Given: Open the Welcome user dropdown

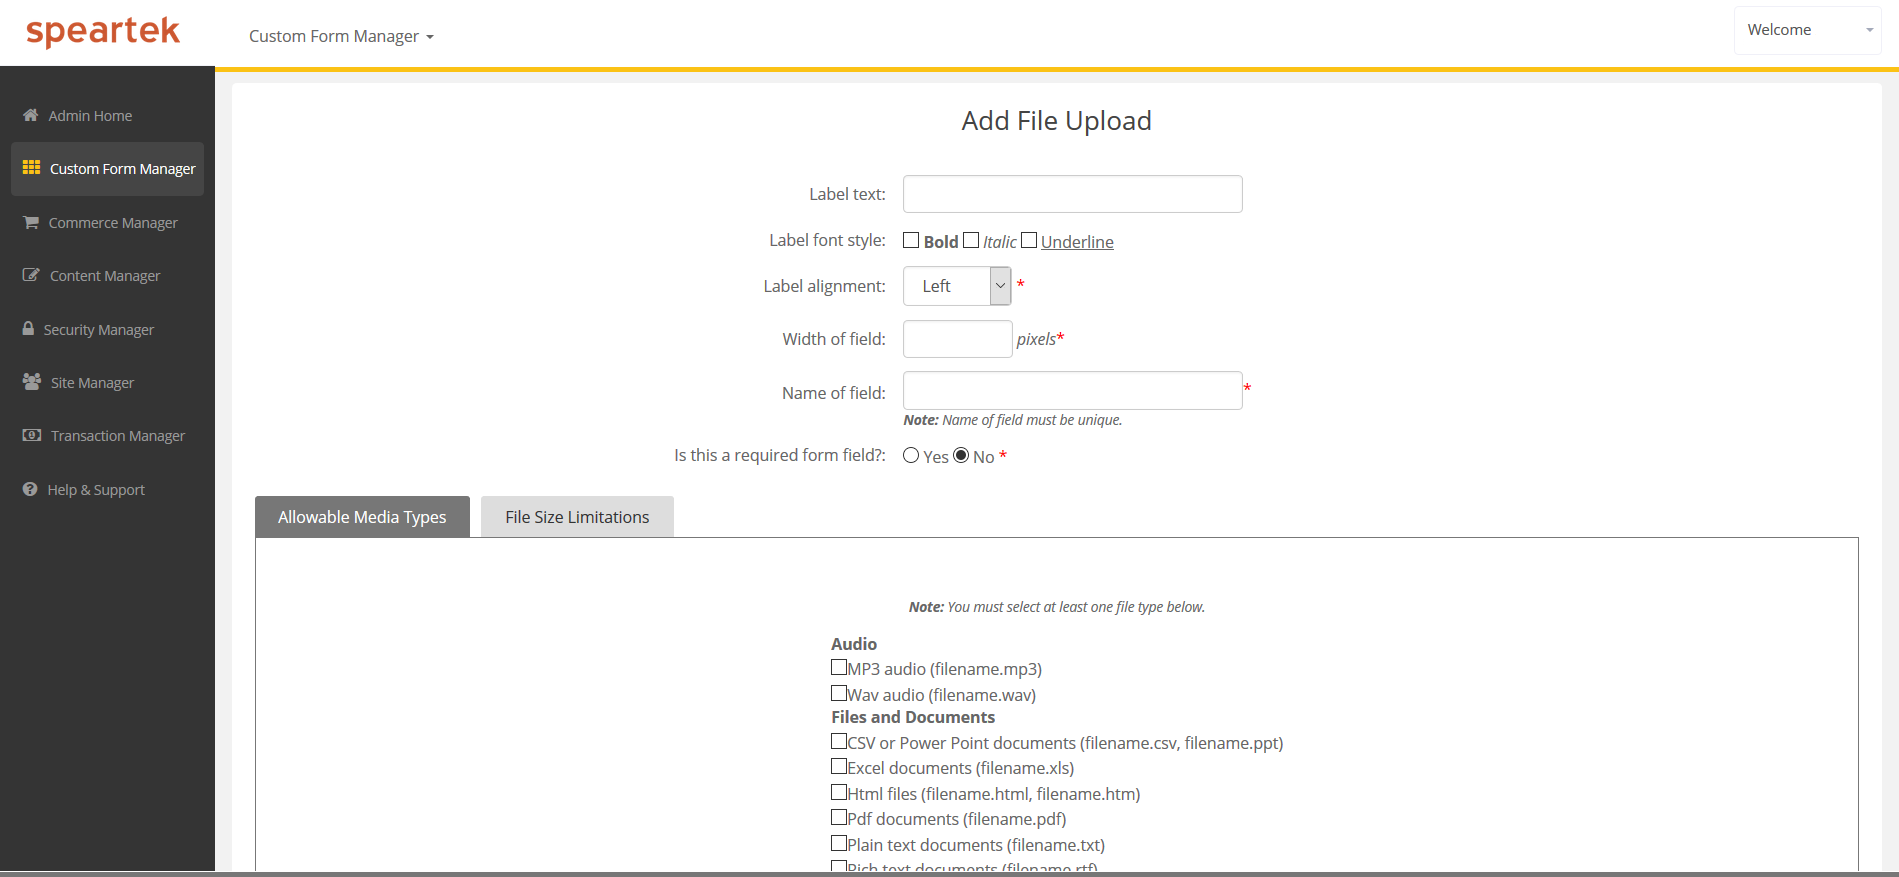Looking at the screenshot, I should (1807, 30).
